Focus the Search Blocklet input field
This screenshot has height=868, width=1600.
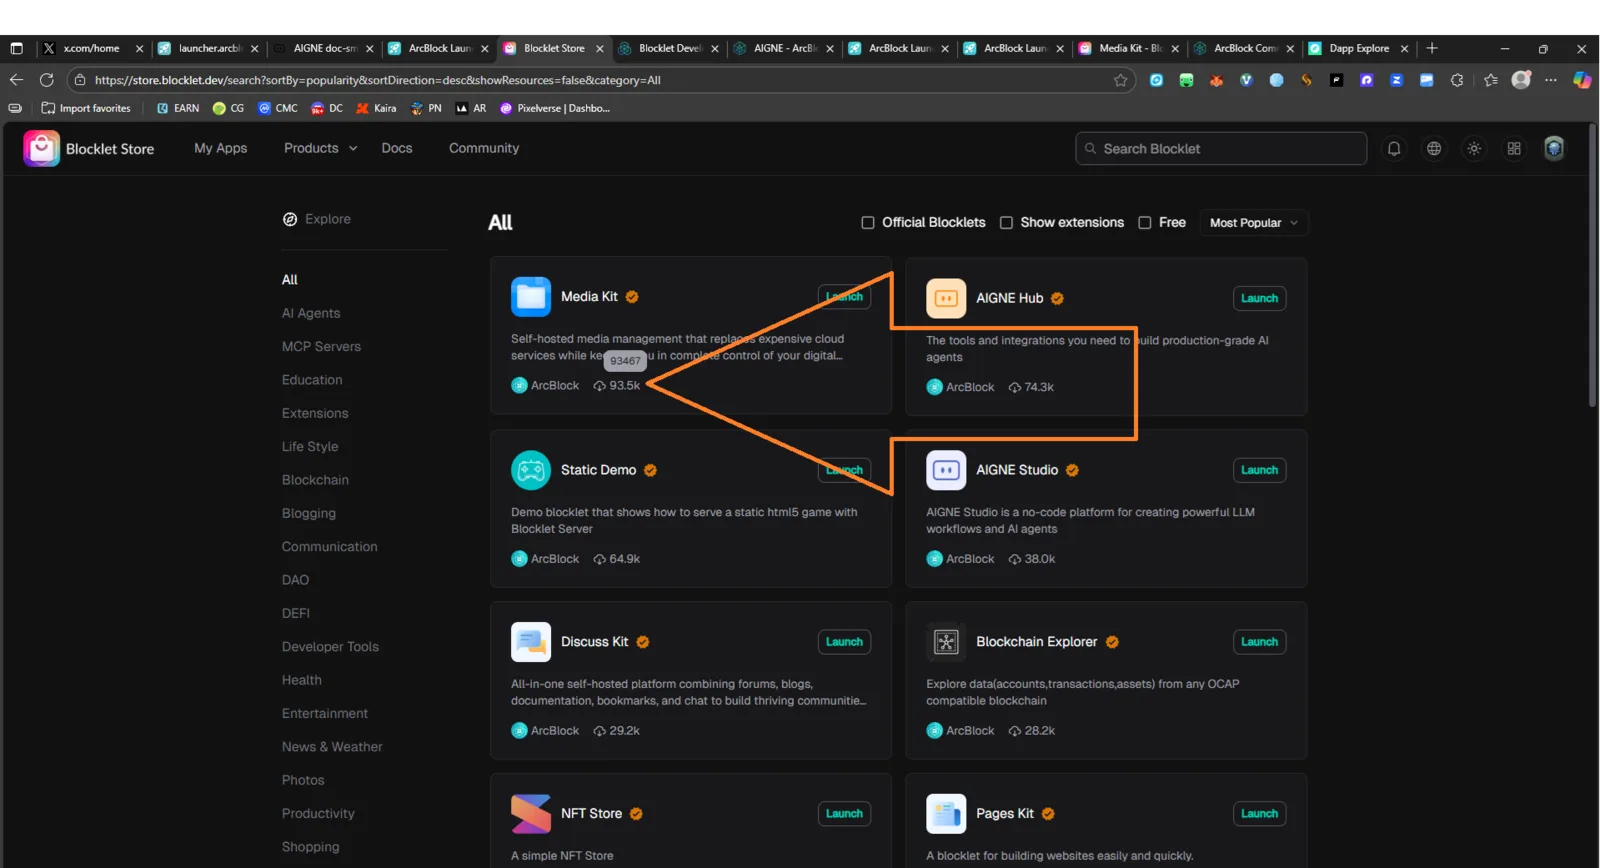tap(1221, 149)
